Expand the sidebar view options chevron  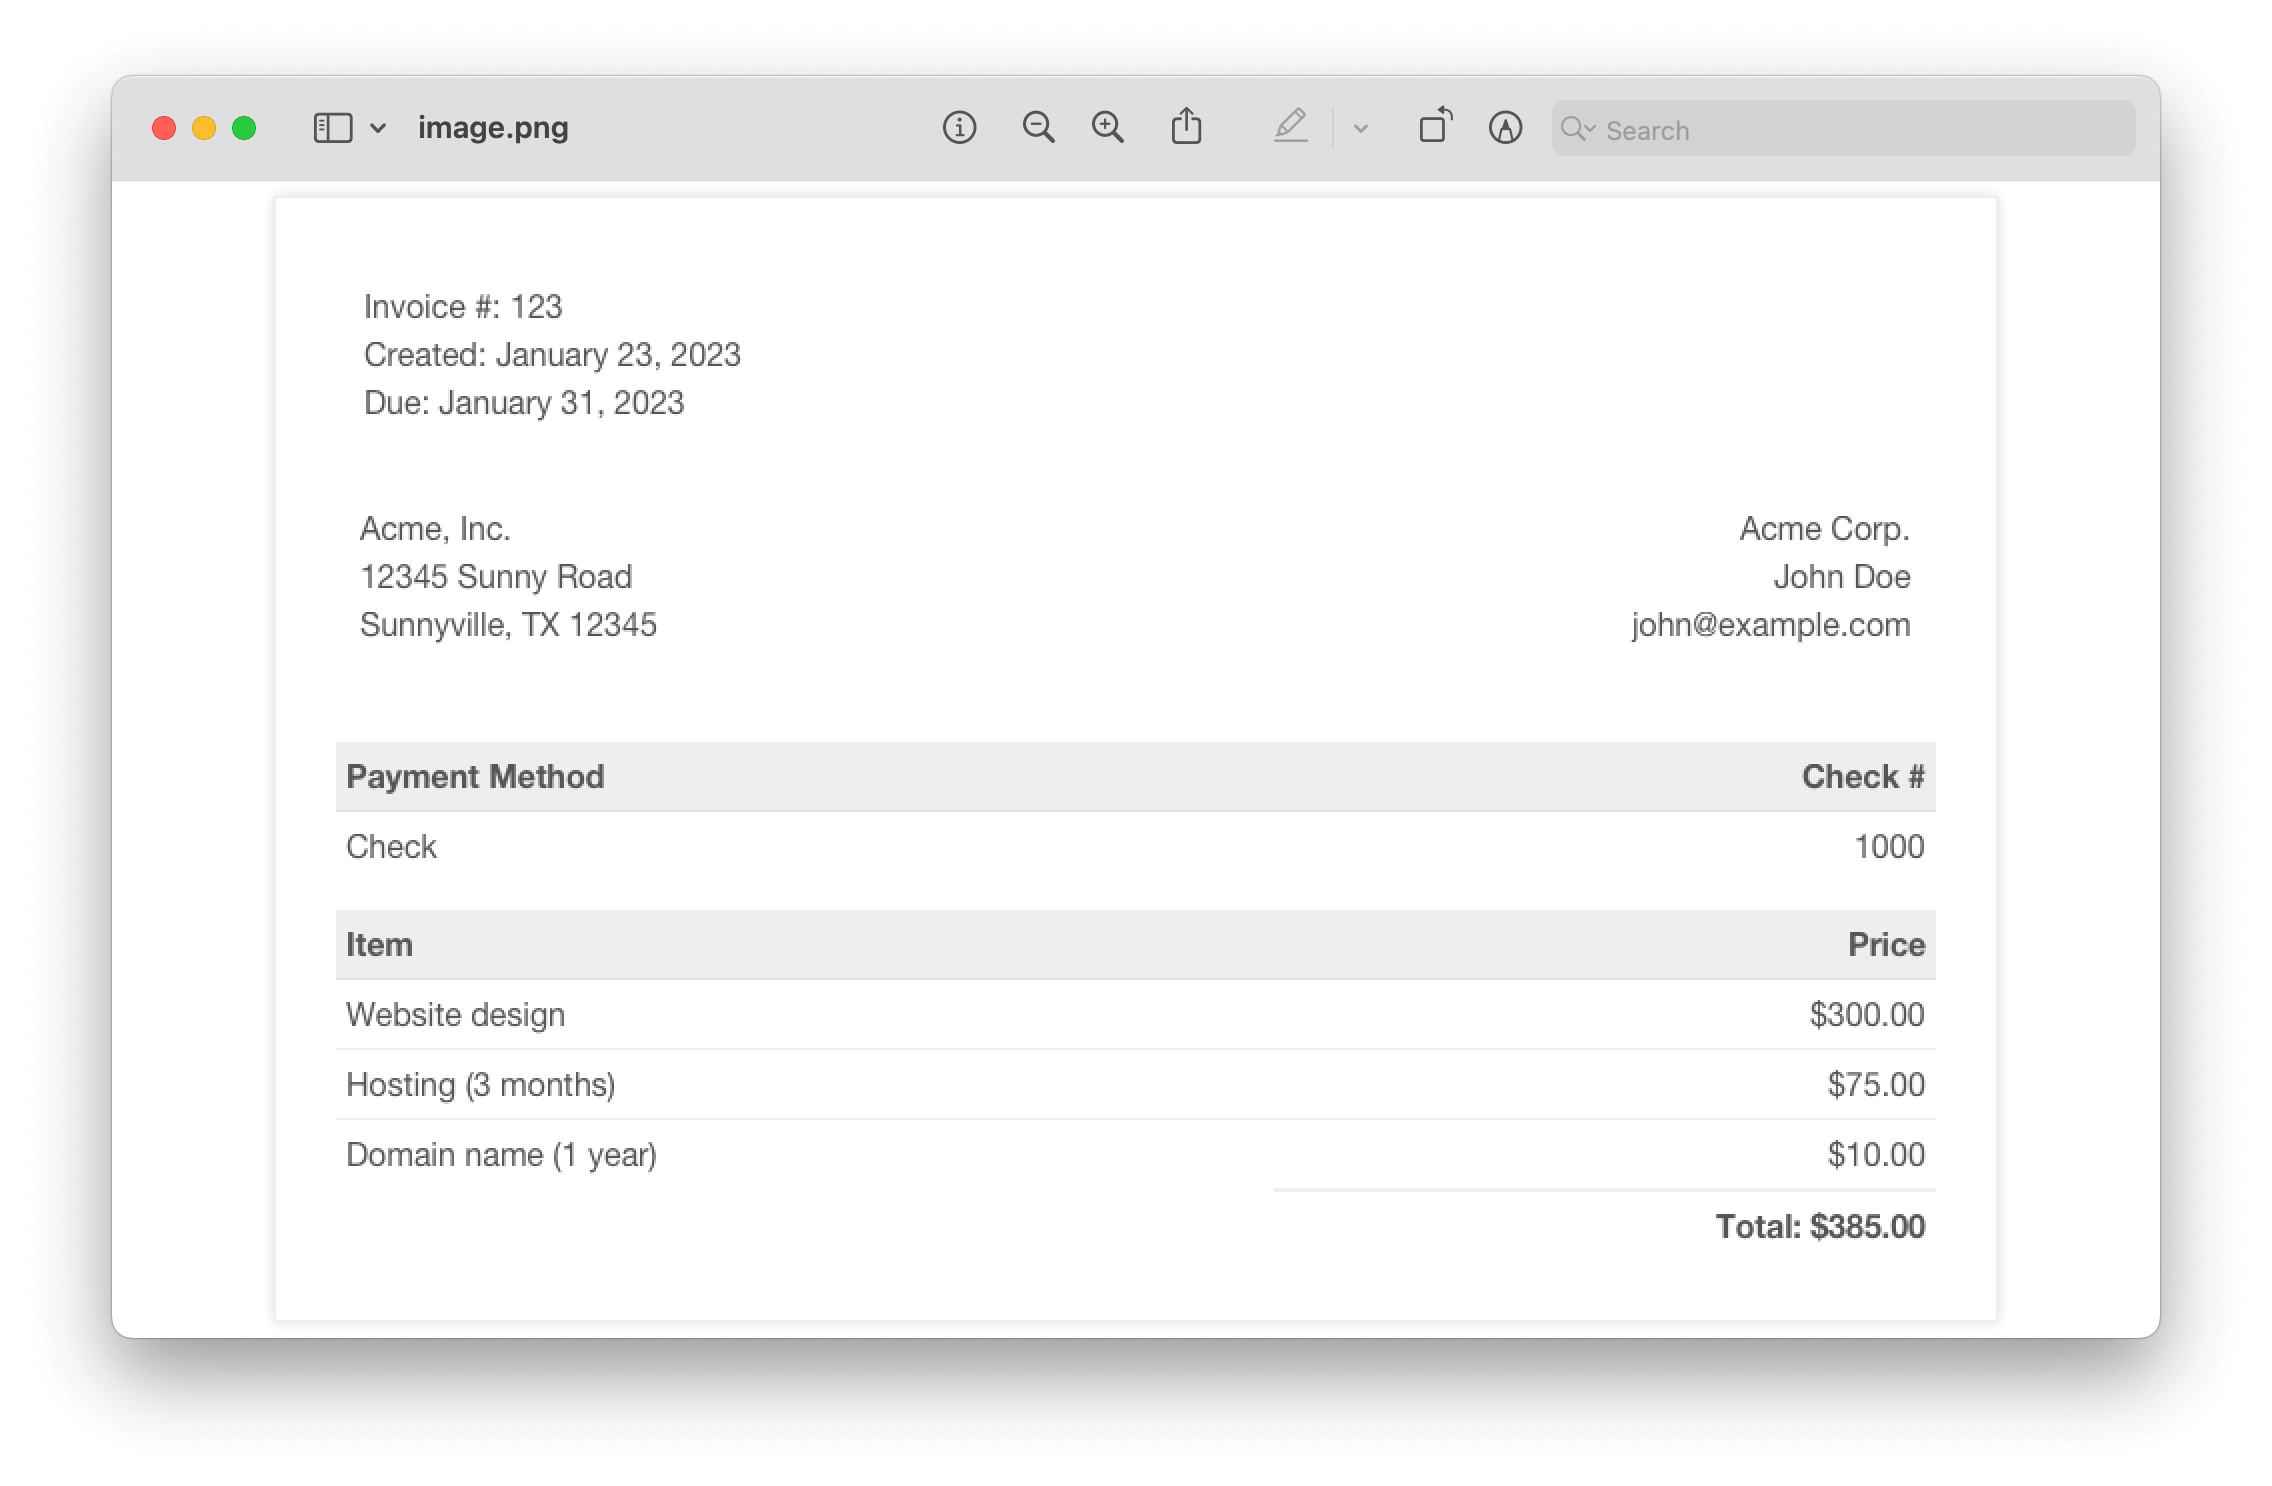click(378, 128)
